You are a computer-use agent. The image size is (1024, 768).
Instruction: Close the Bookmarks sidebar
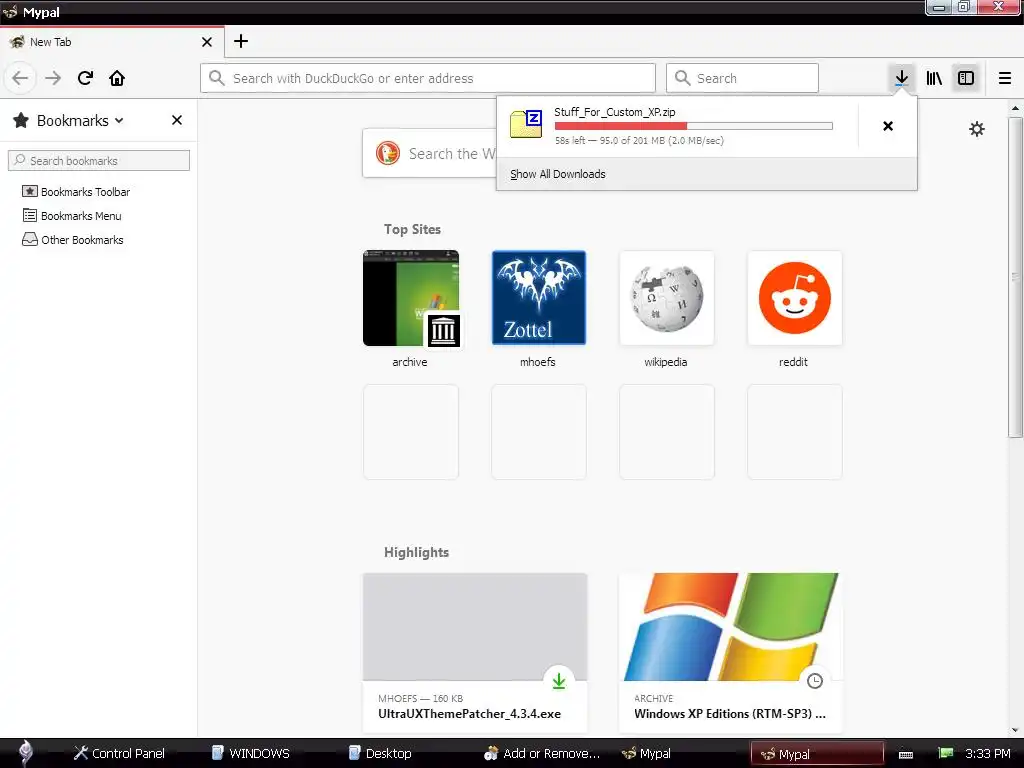point(177,120)
